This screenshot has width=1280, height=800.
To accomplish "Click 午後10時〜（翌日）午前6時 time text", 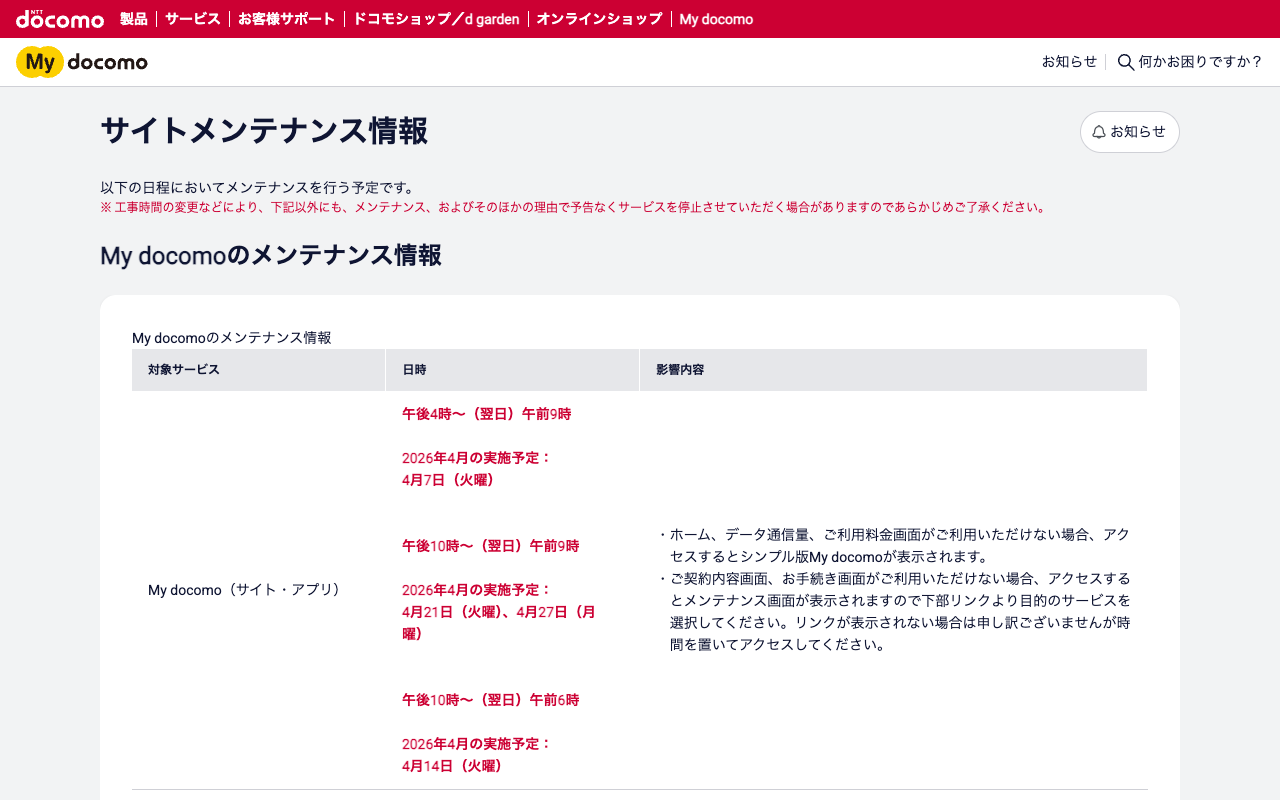I will 490,700.
